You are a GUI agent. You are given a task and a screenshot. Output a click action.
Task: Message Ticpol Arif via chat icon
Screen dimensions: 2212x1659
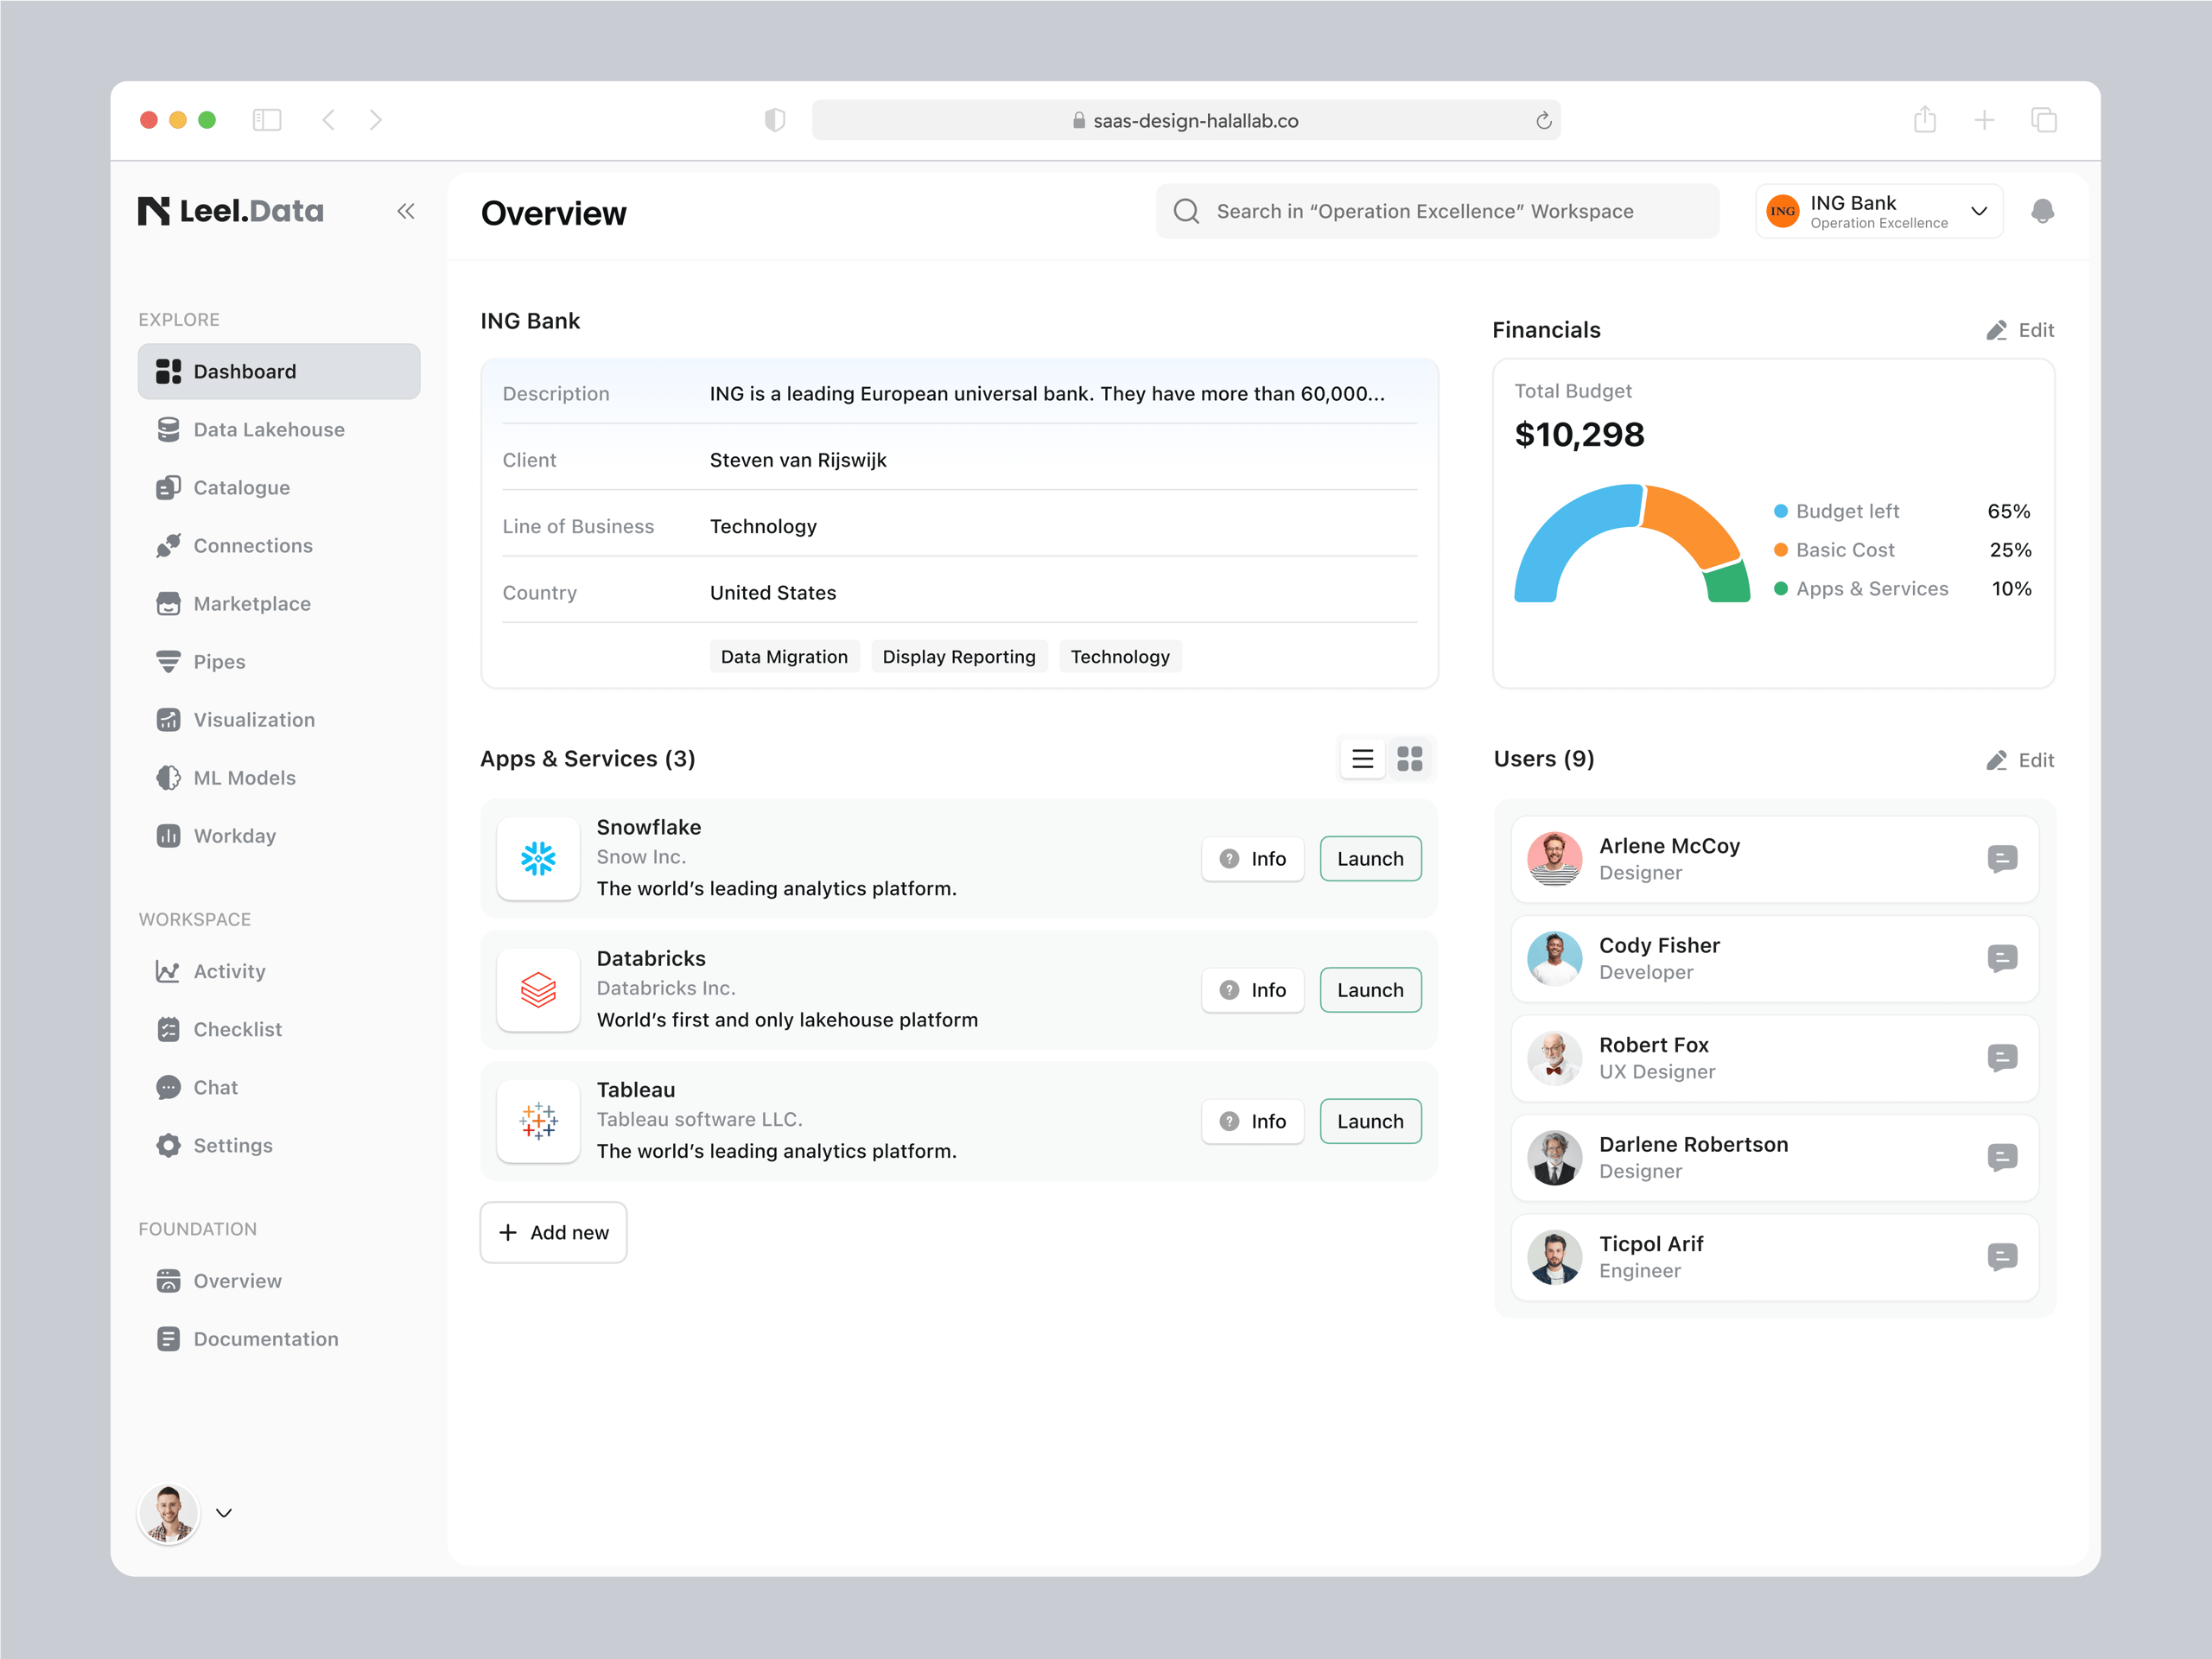click(x=2002, y=1257)
